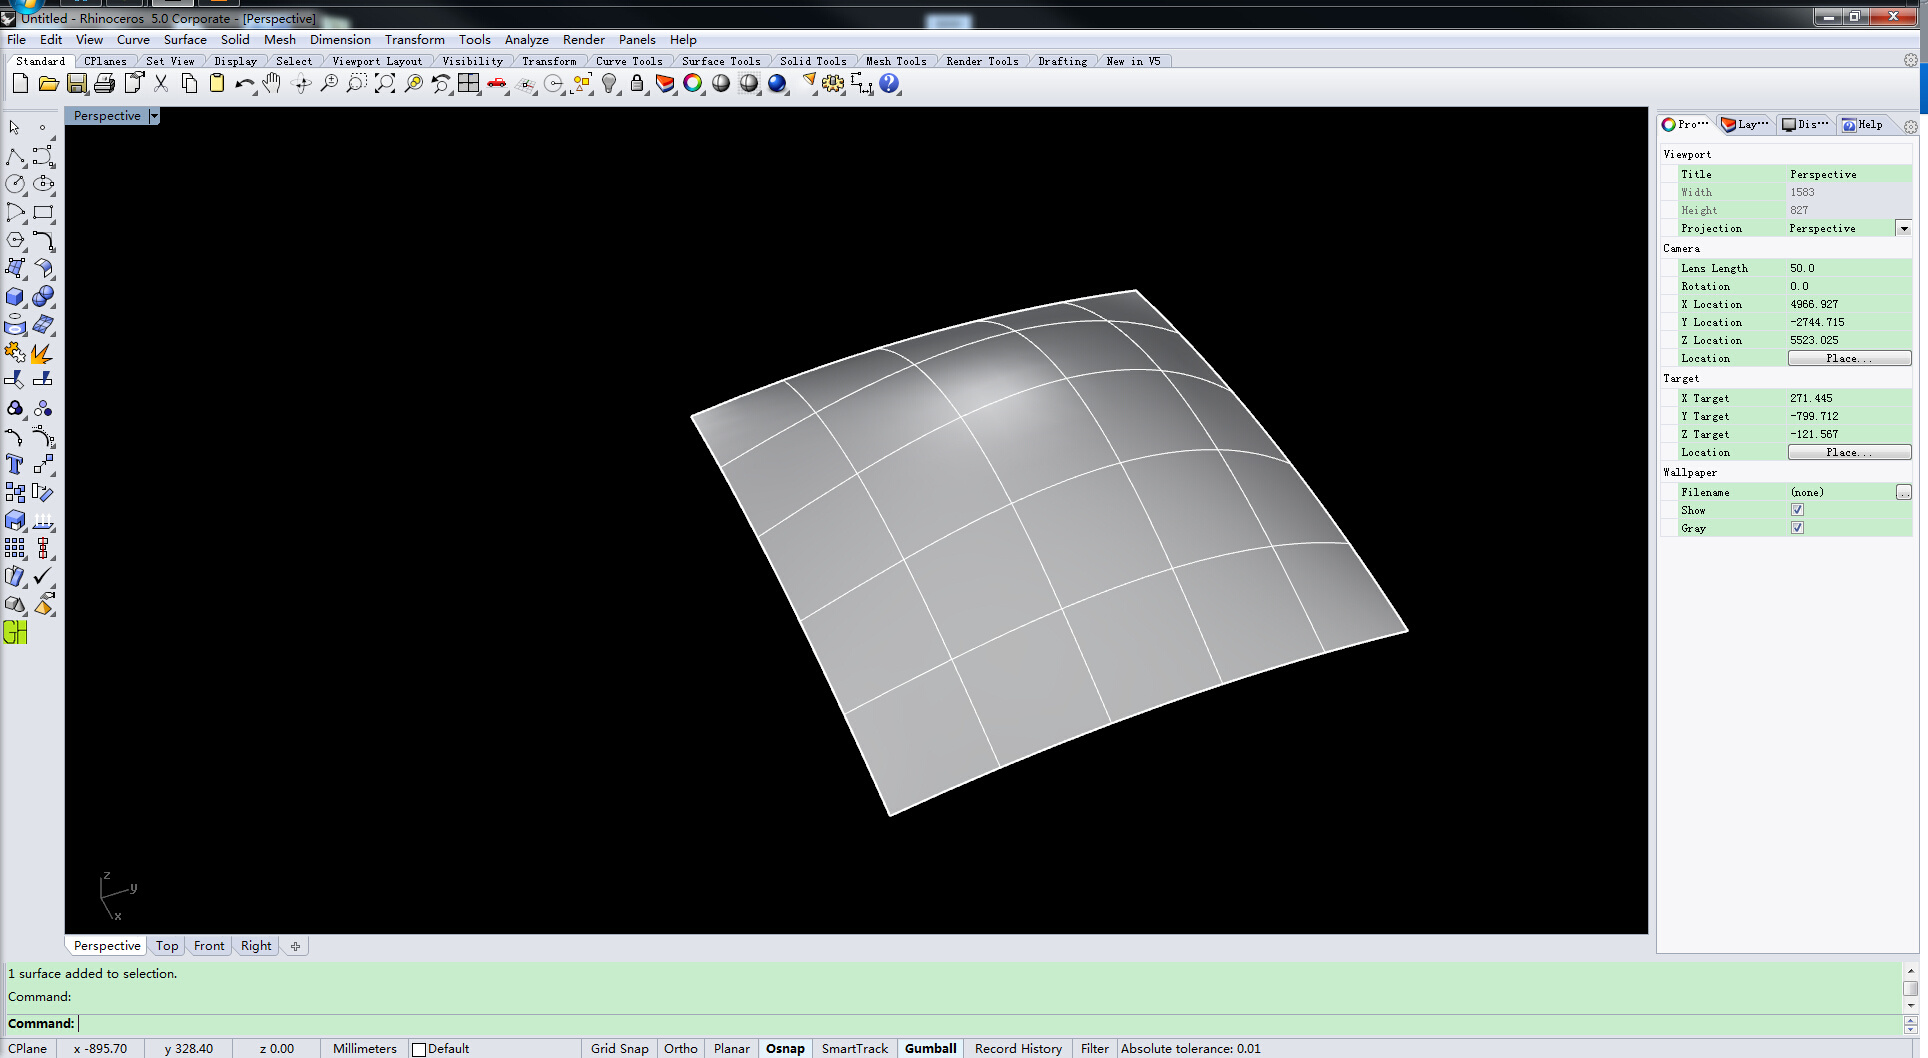Click the Save file icon
This screenshot has width=1928, height=1058.
[x=77, y=84]
